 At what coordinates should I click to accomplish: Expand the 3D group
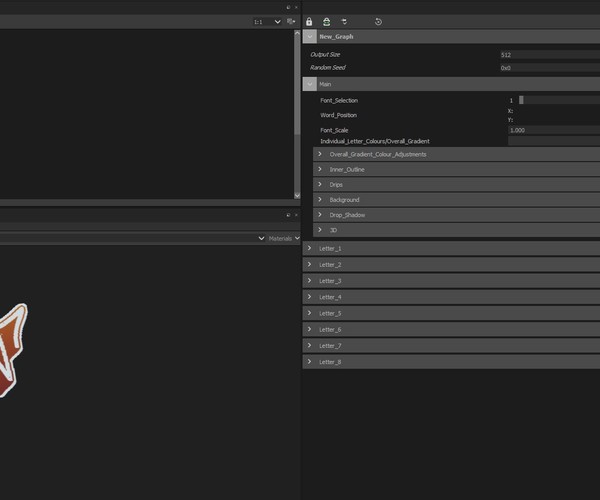320,230
